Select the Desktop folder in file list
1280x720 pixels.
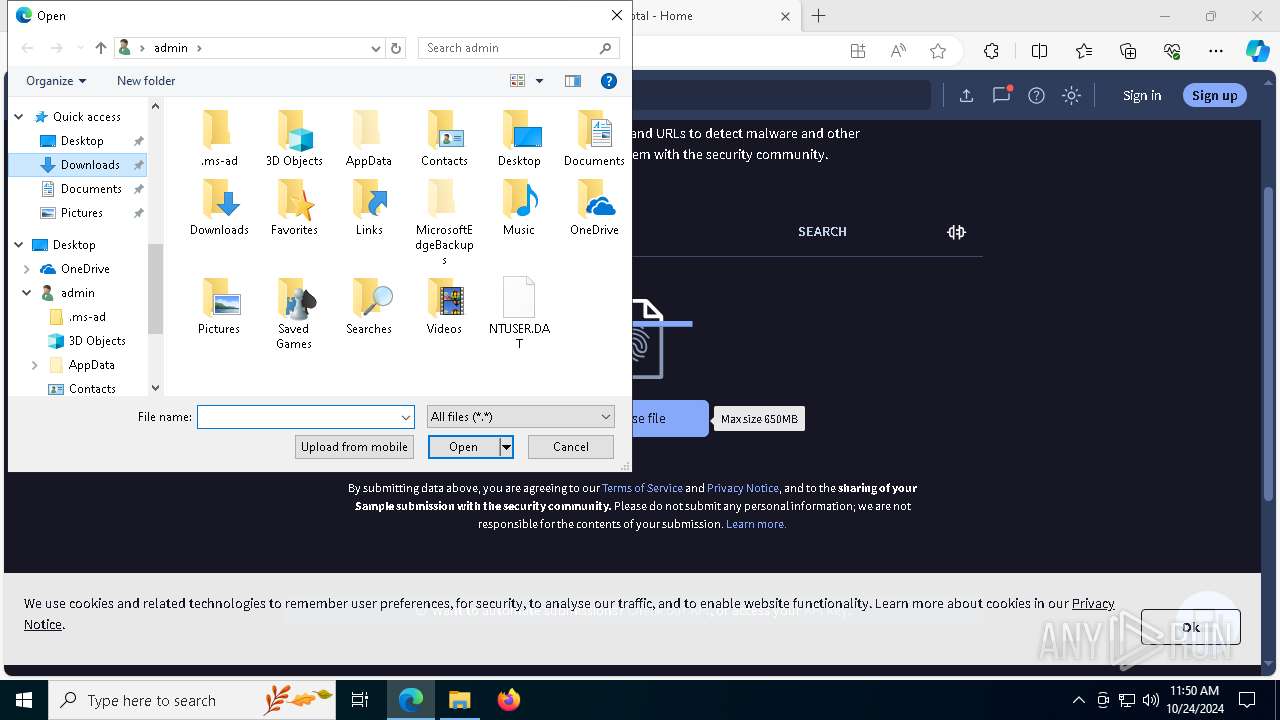(x=519, y=139)
